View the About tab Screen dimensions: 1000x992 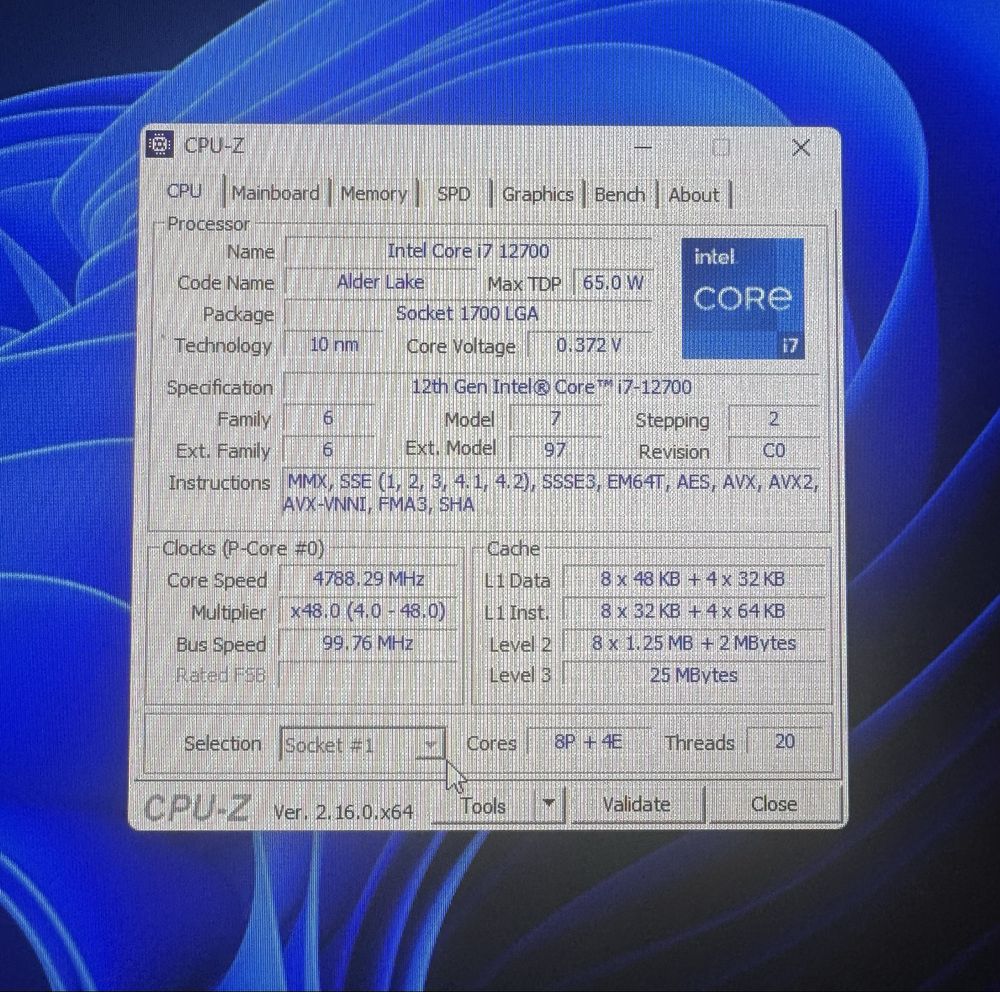coord(693,195)
